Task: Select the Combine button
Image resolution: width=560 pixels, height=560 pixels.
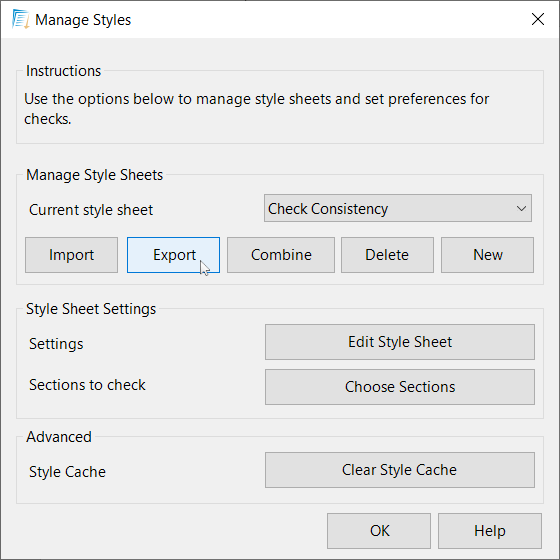Action: pyautogui.click(x=281, y=255)
